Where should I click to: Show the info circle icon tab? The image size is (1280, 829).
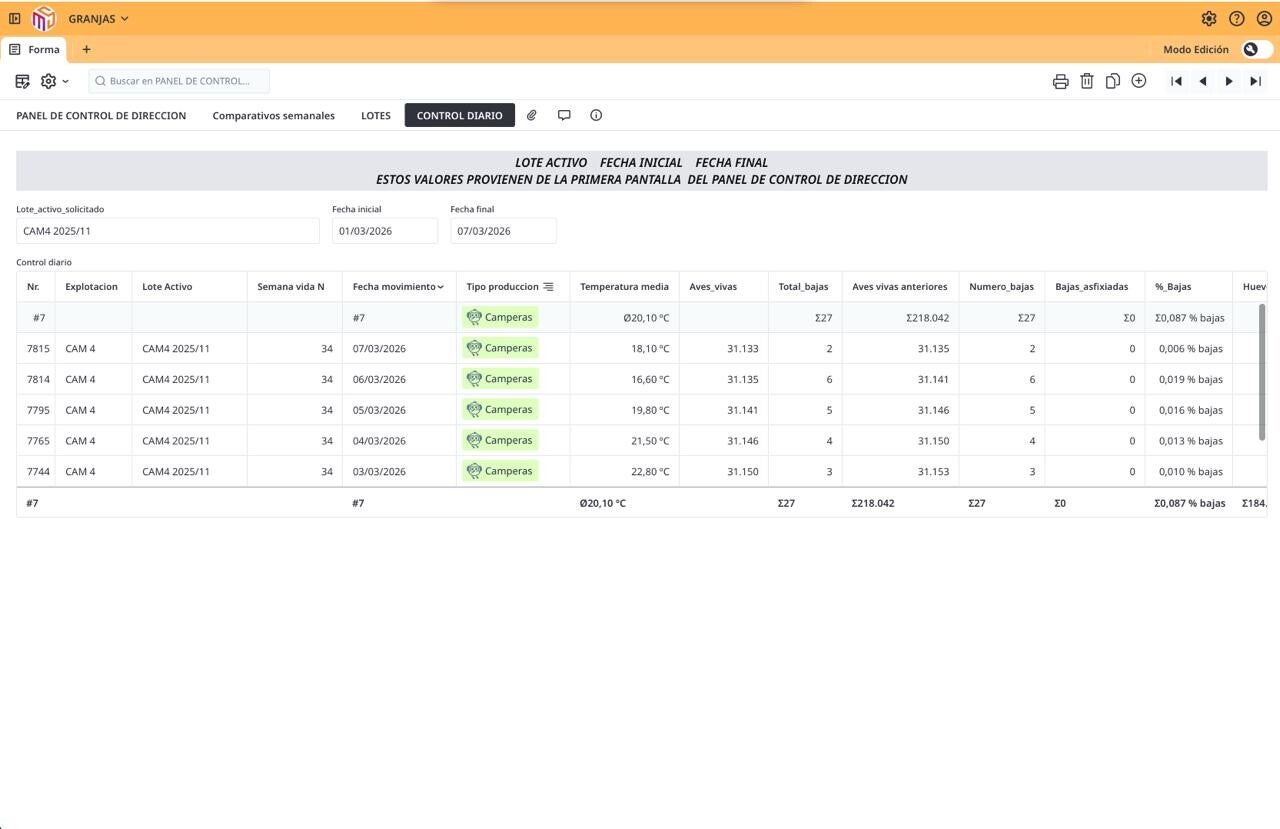pyautogui.click(x=596, y=115)
